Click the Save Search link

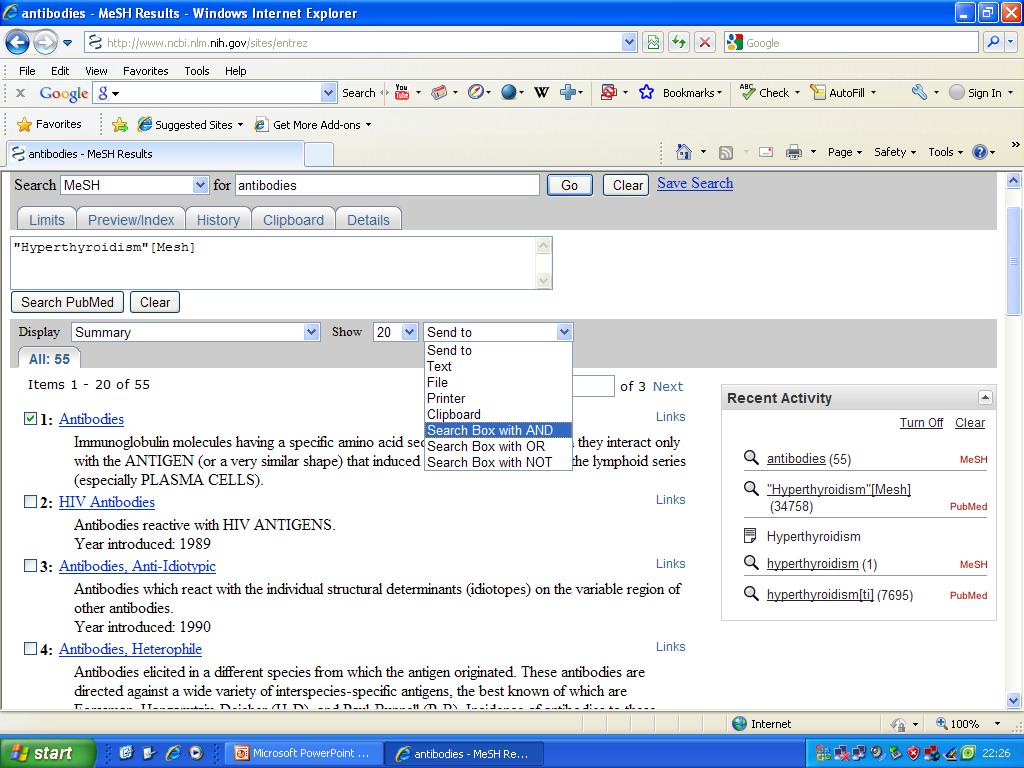tap(695, 183)
